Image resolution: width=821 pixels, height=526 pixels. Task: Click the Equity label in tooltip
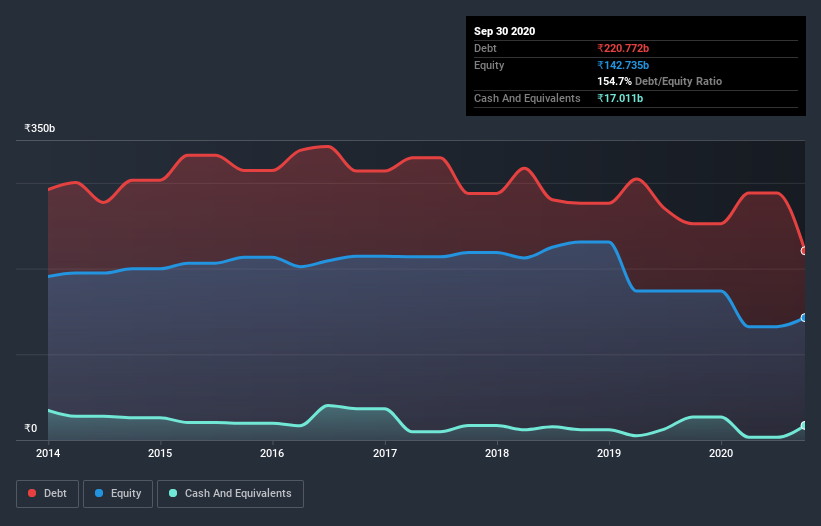pyautogui.click(x=489, y=65)
